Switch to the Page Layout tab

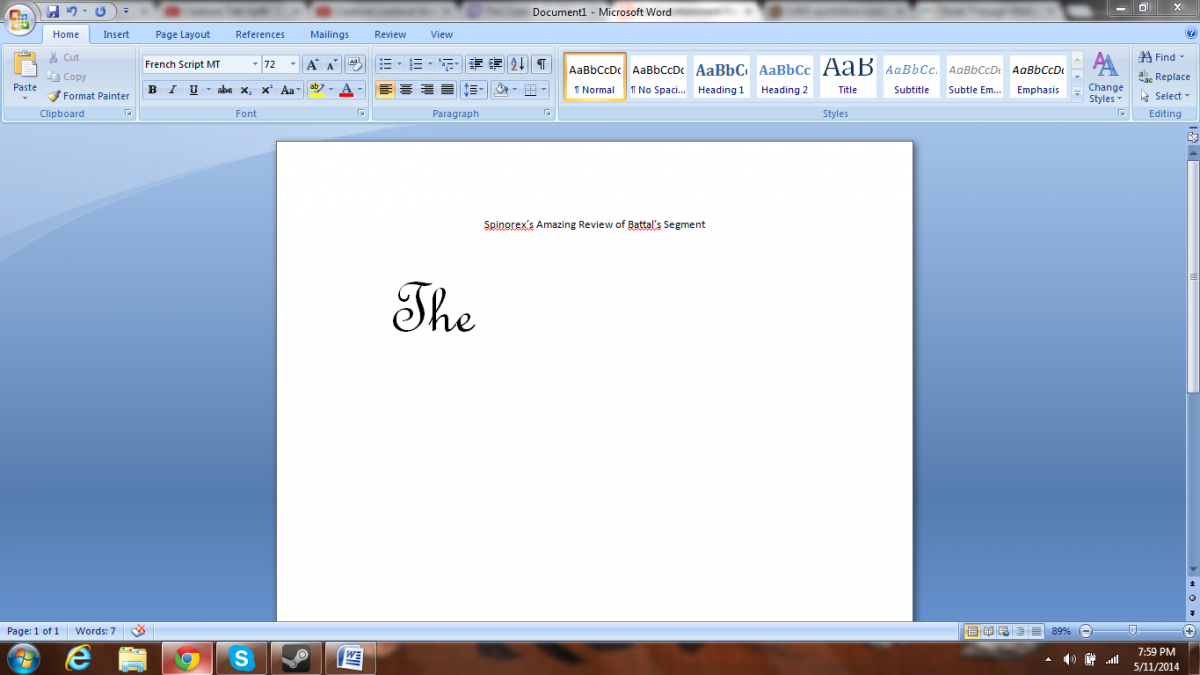pos(182,34)
